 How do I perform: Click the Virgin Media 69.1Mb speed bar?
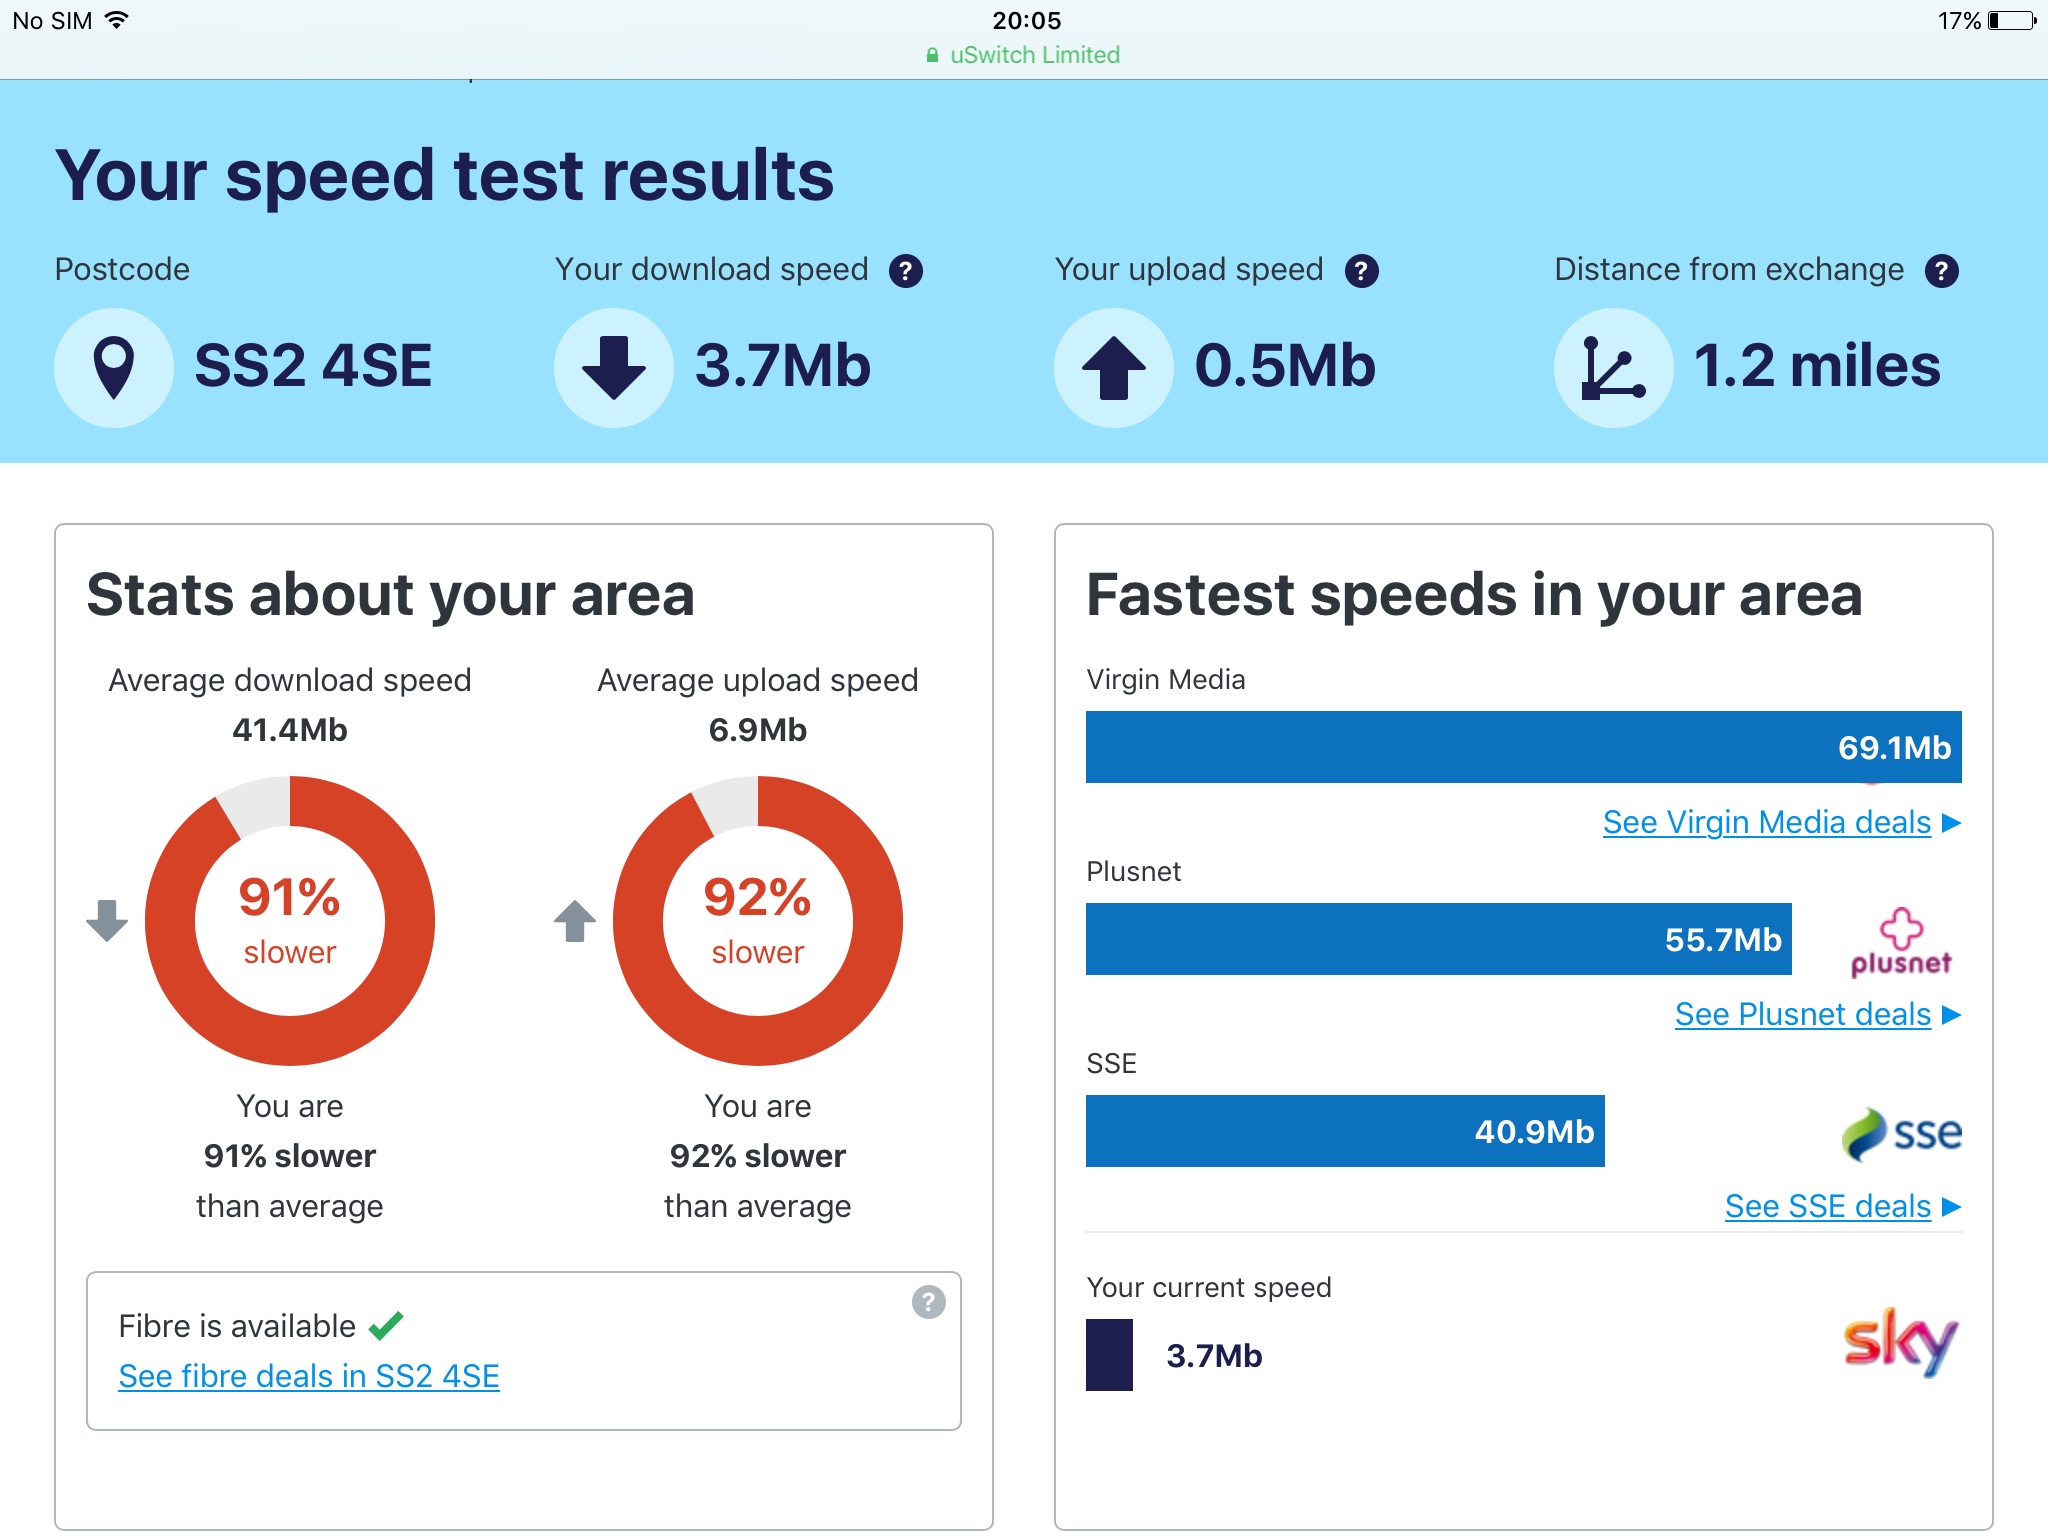point(1523,747)
